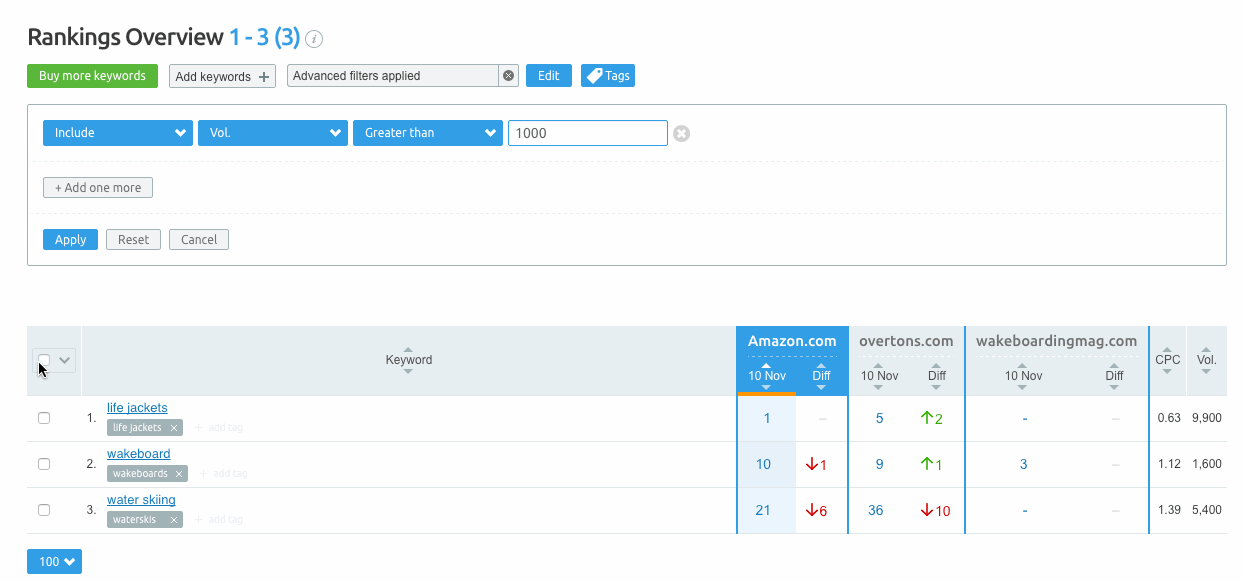Click the Tags button with the tag icon
This screenshot has width=1243, height=581.
pyautogui.click(x=607, y=75)
